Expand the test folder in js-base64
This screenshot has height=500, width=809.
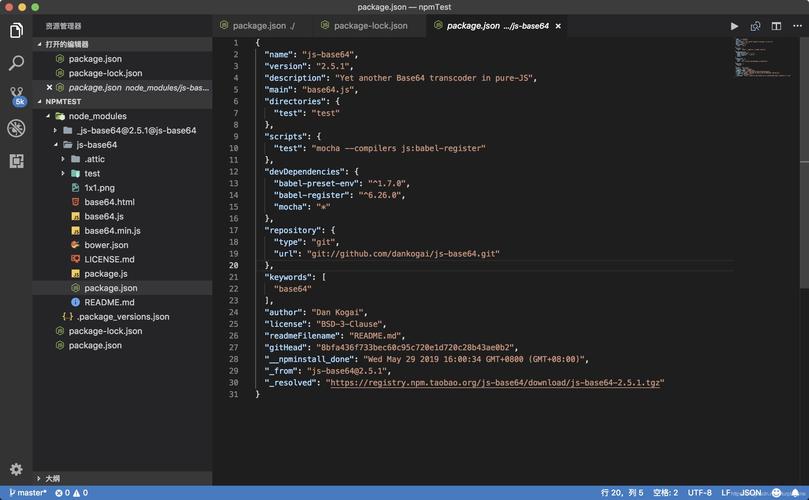91,173
